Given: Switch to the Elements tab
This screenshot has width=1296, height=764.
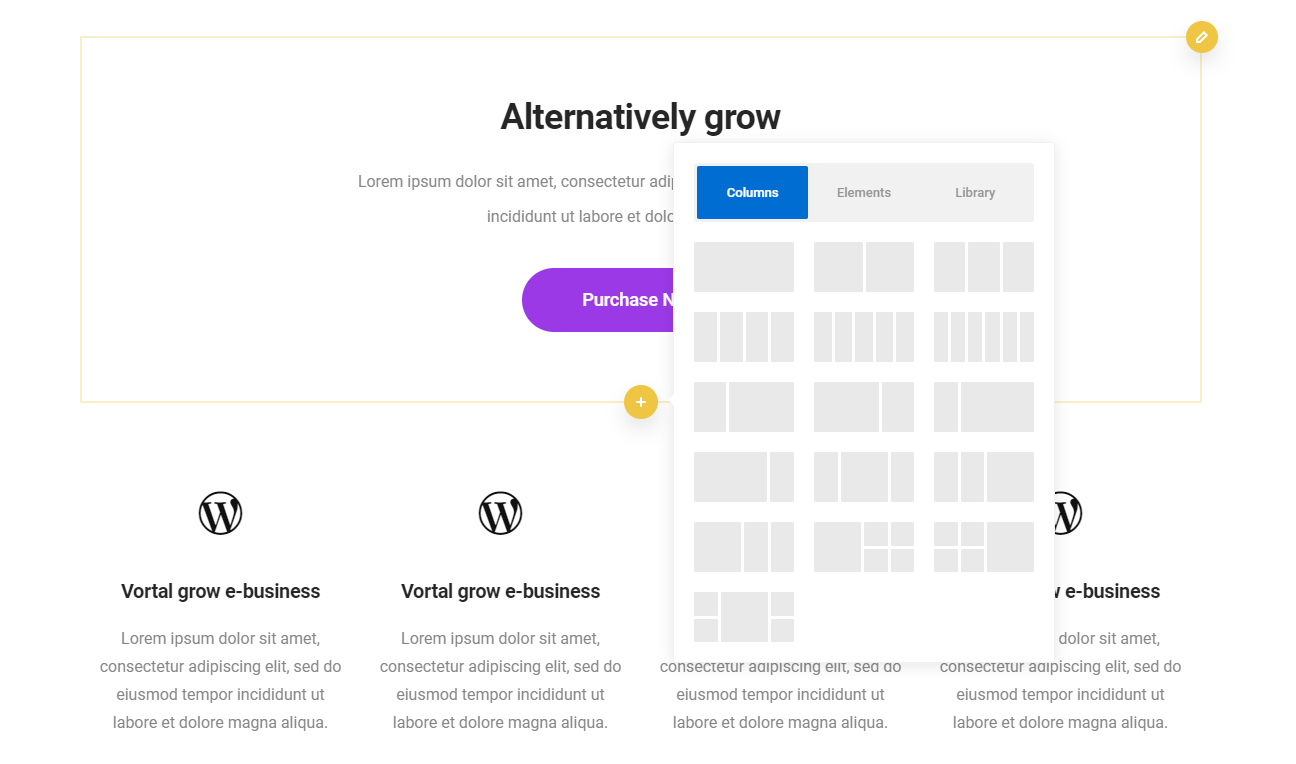Looking at the screenshot, I should [864, 193].
